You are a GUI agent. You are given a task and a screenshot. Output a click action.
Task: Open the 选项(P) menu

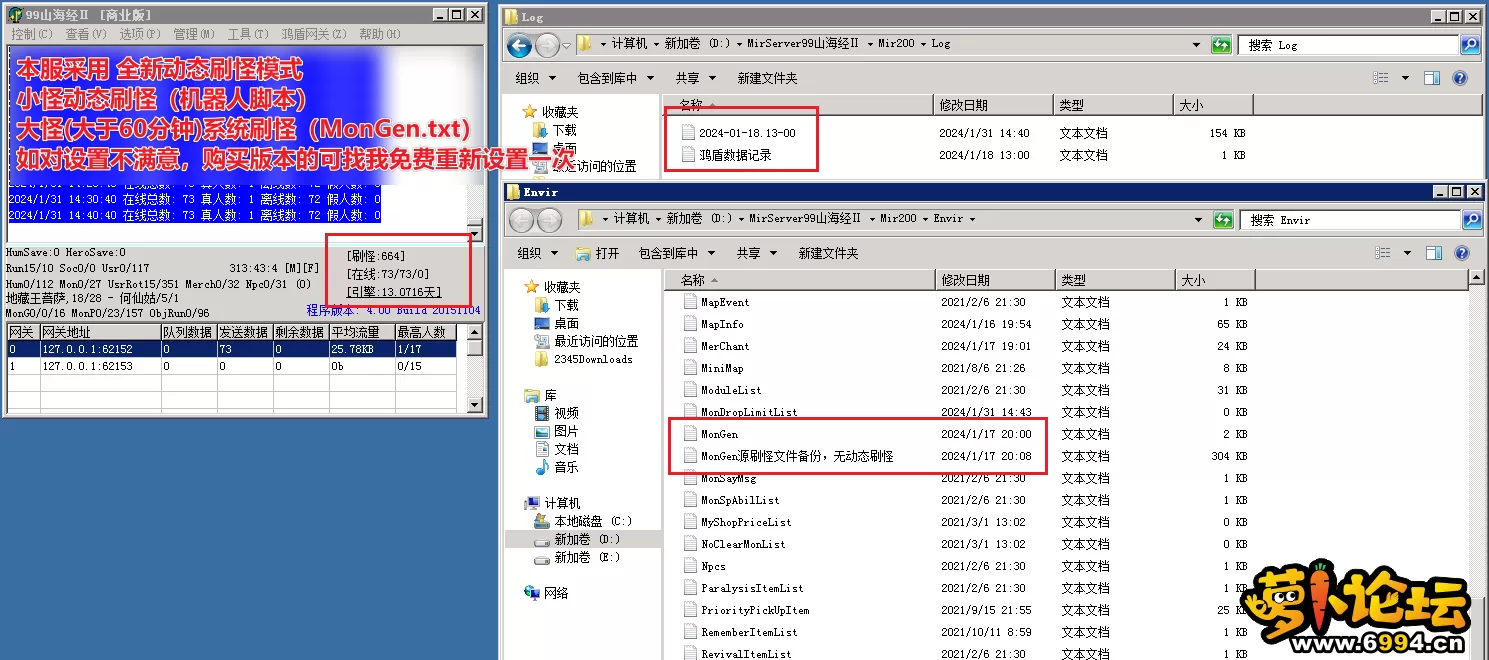coord(141,34)
